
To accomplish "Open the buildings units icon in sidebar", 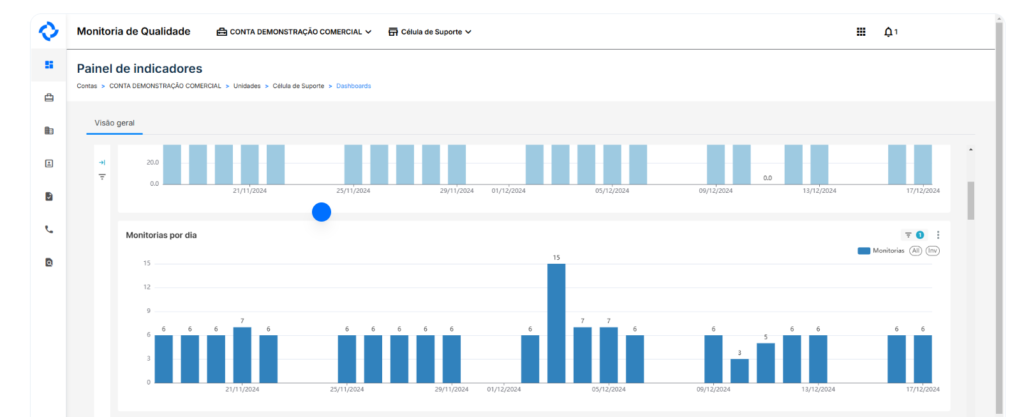I will pos(48,131).
